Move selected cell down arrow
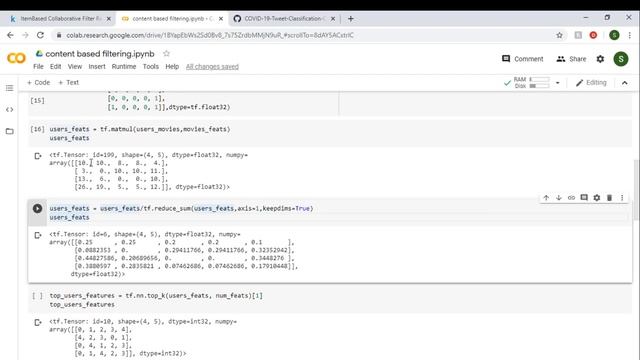640x360 pixels. tap(559, 198)
